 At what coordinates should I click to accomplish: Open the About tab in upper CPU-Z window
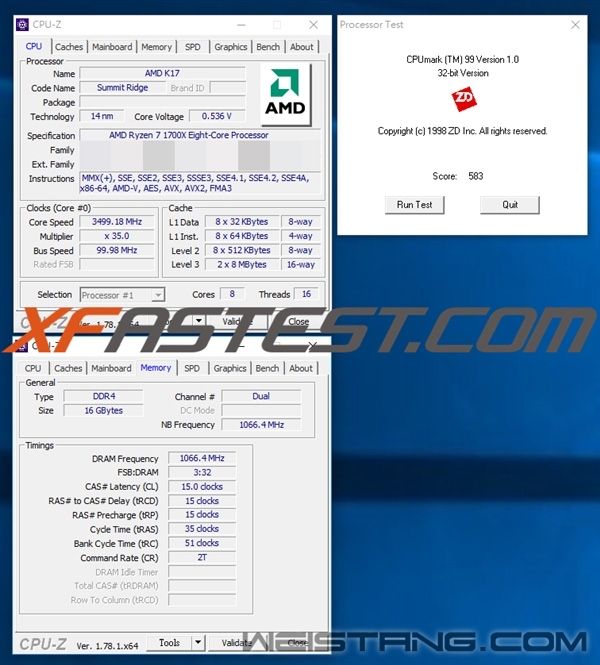[x=301, y=47]
